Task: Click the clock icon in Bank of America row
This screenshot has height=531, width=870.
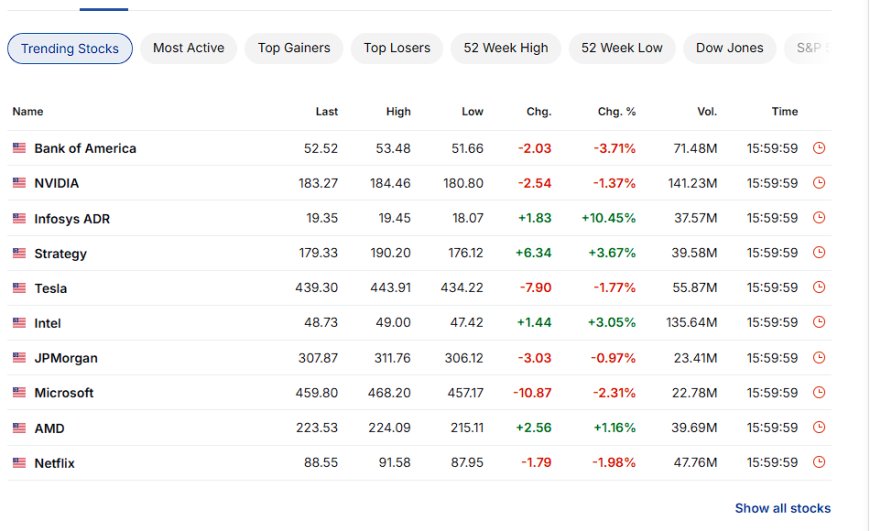Action: click(819, 148)
